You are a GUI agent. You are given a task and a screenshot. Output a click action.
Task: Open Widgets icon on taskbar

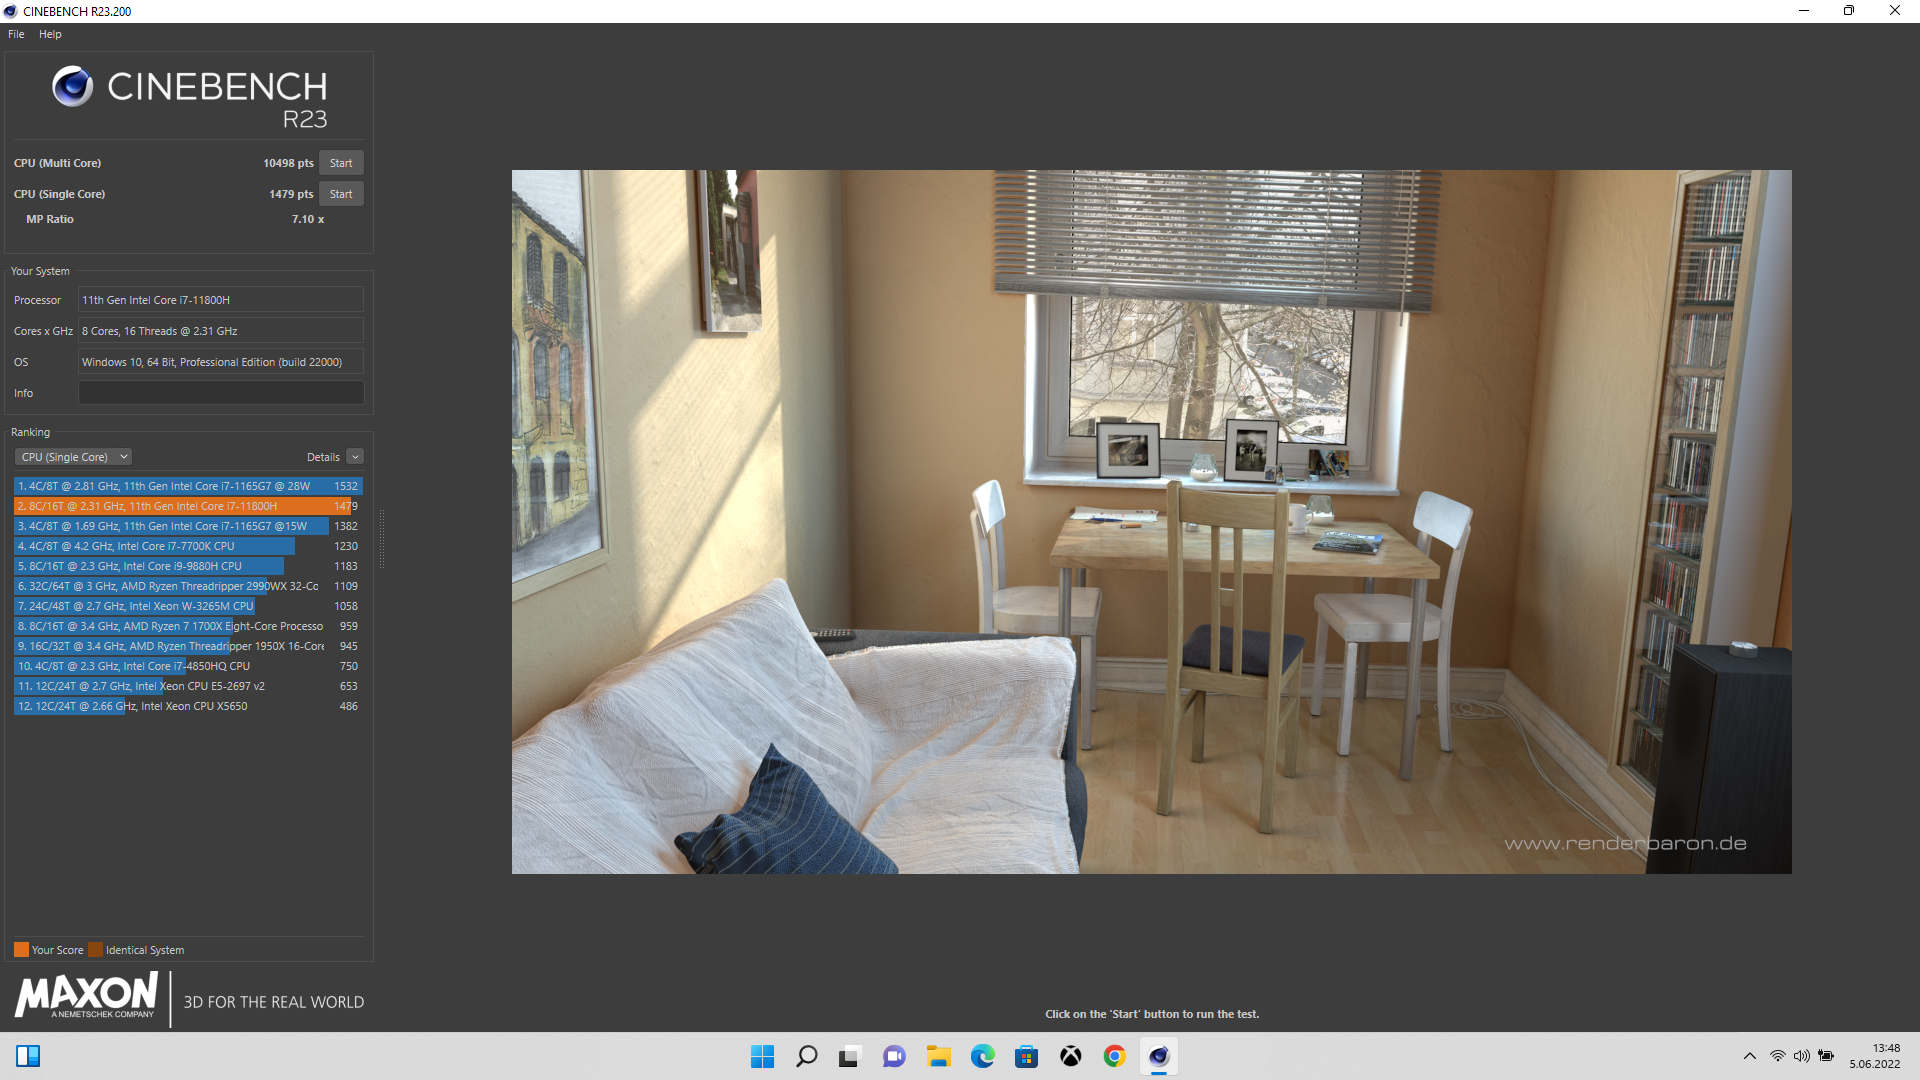(28, 1056)
